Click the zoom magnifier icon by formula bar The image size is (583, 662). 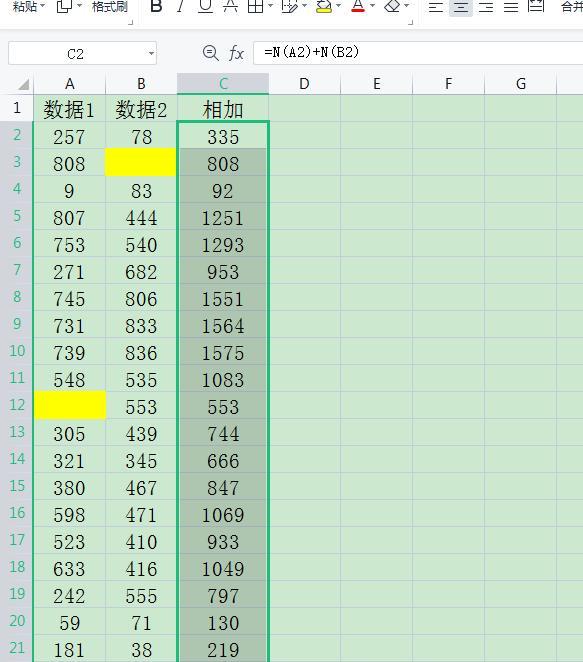pos(210,53)
